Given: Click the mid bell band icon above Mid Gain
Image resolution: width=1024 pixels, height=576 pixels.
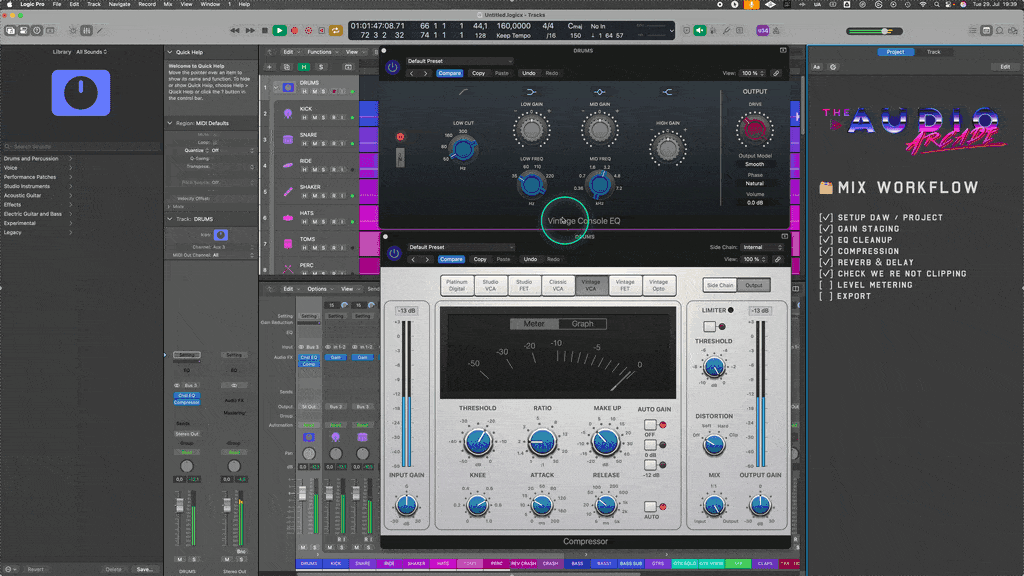Looking at the screenshot, I should (x=598, y=92).
